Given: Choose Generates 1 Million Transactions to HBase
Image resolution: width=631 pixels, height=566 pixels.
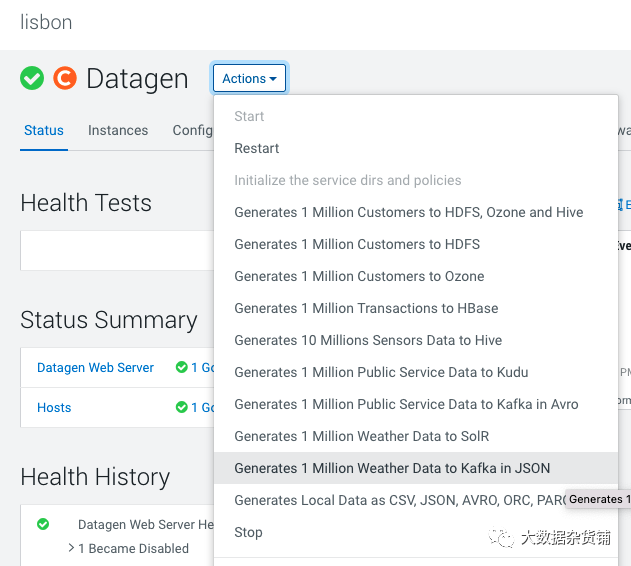Looking at the screenshot, I should coord(416,308).
